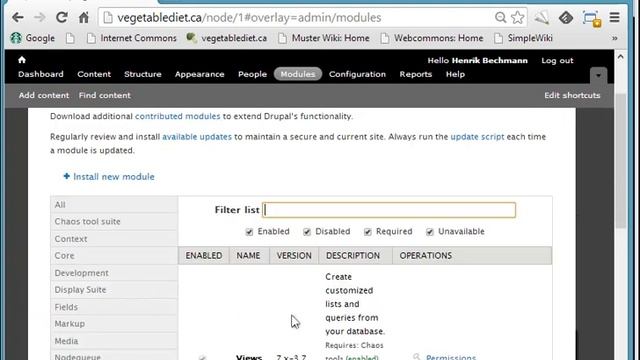Image resolution: width=640 pixels, height=360 pixels.
Task: Open the Muster Wiki: Home bookmark
Action: click(x=324, y=38)
